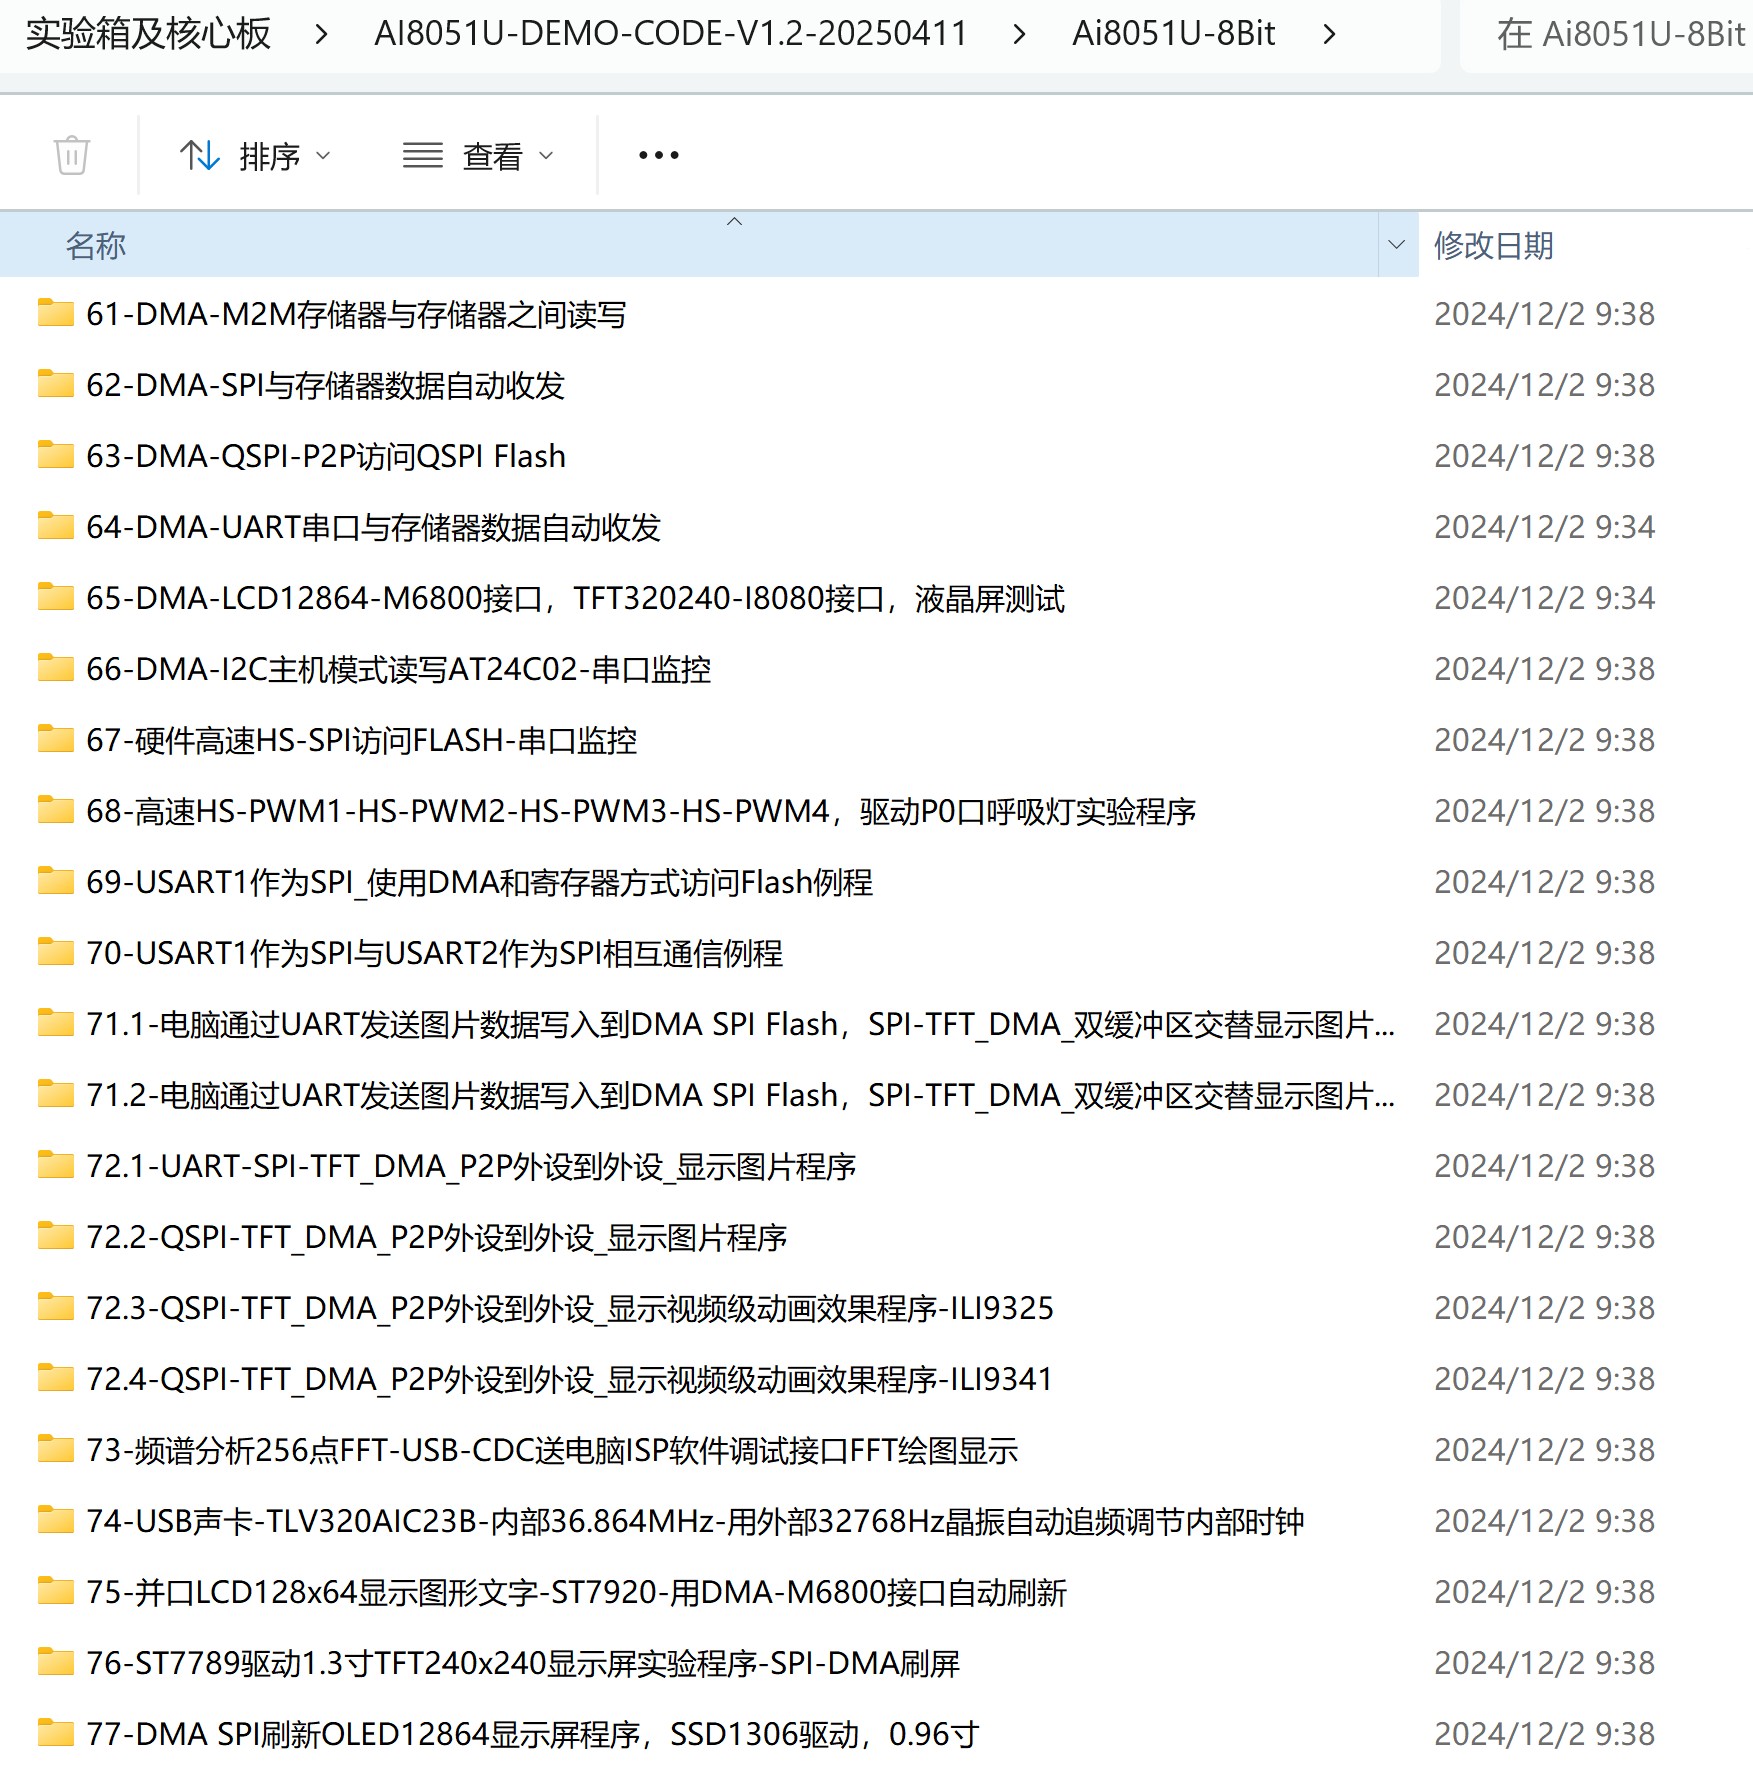
Task: Select folder name 61-DMA-M2M存储器与存储器之间读写
Action: point(356,315)
